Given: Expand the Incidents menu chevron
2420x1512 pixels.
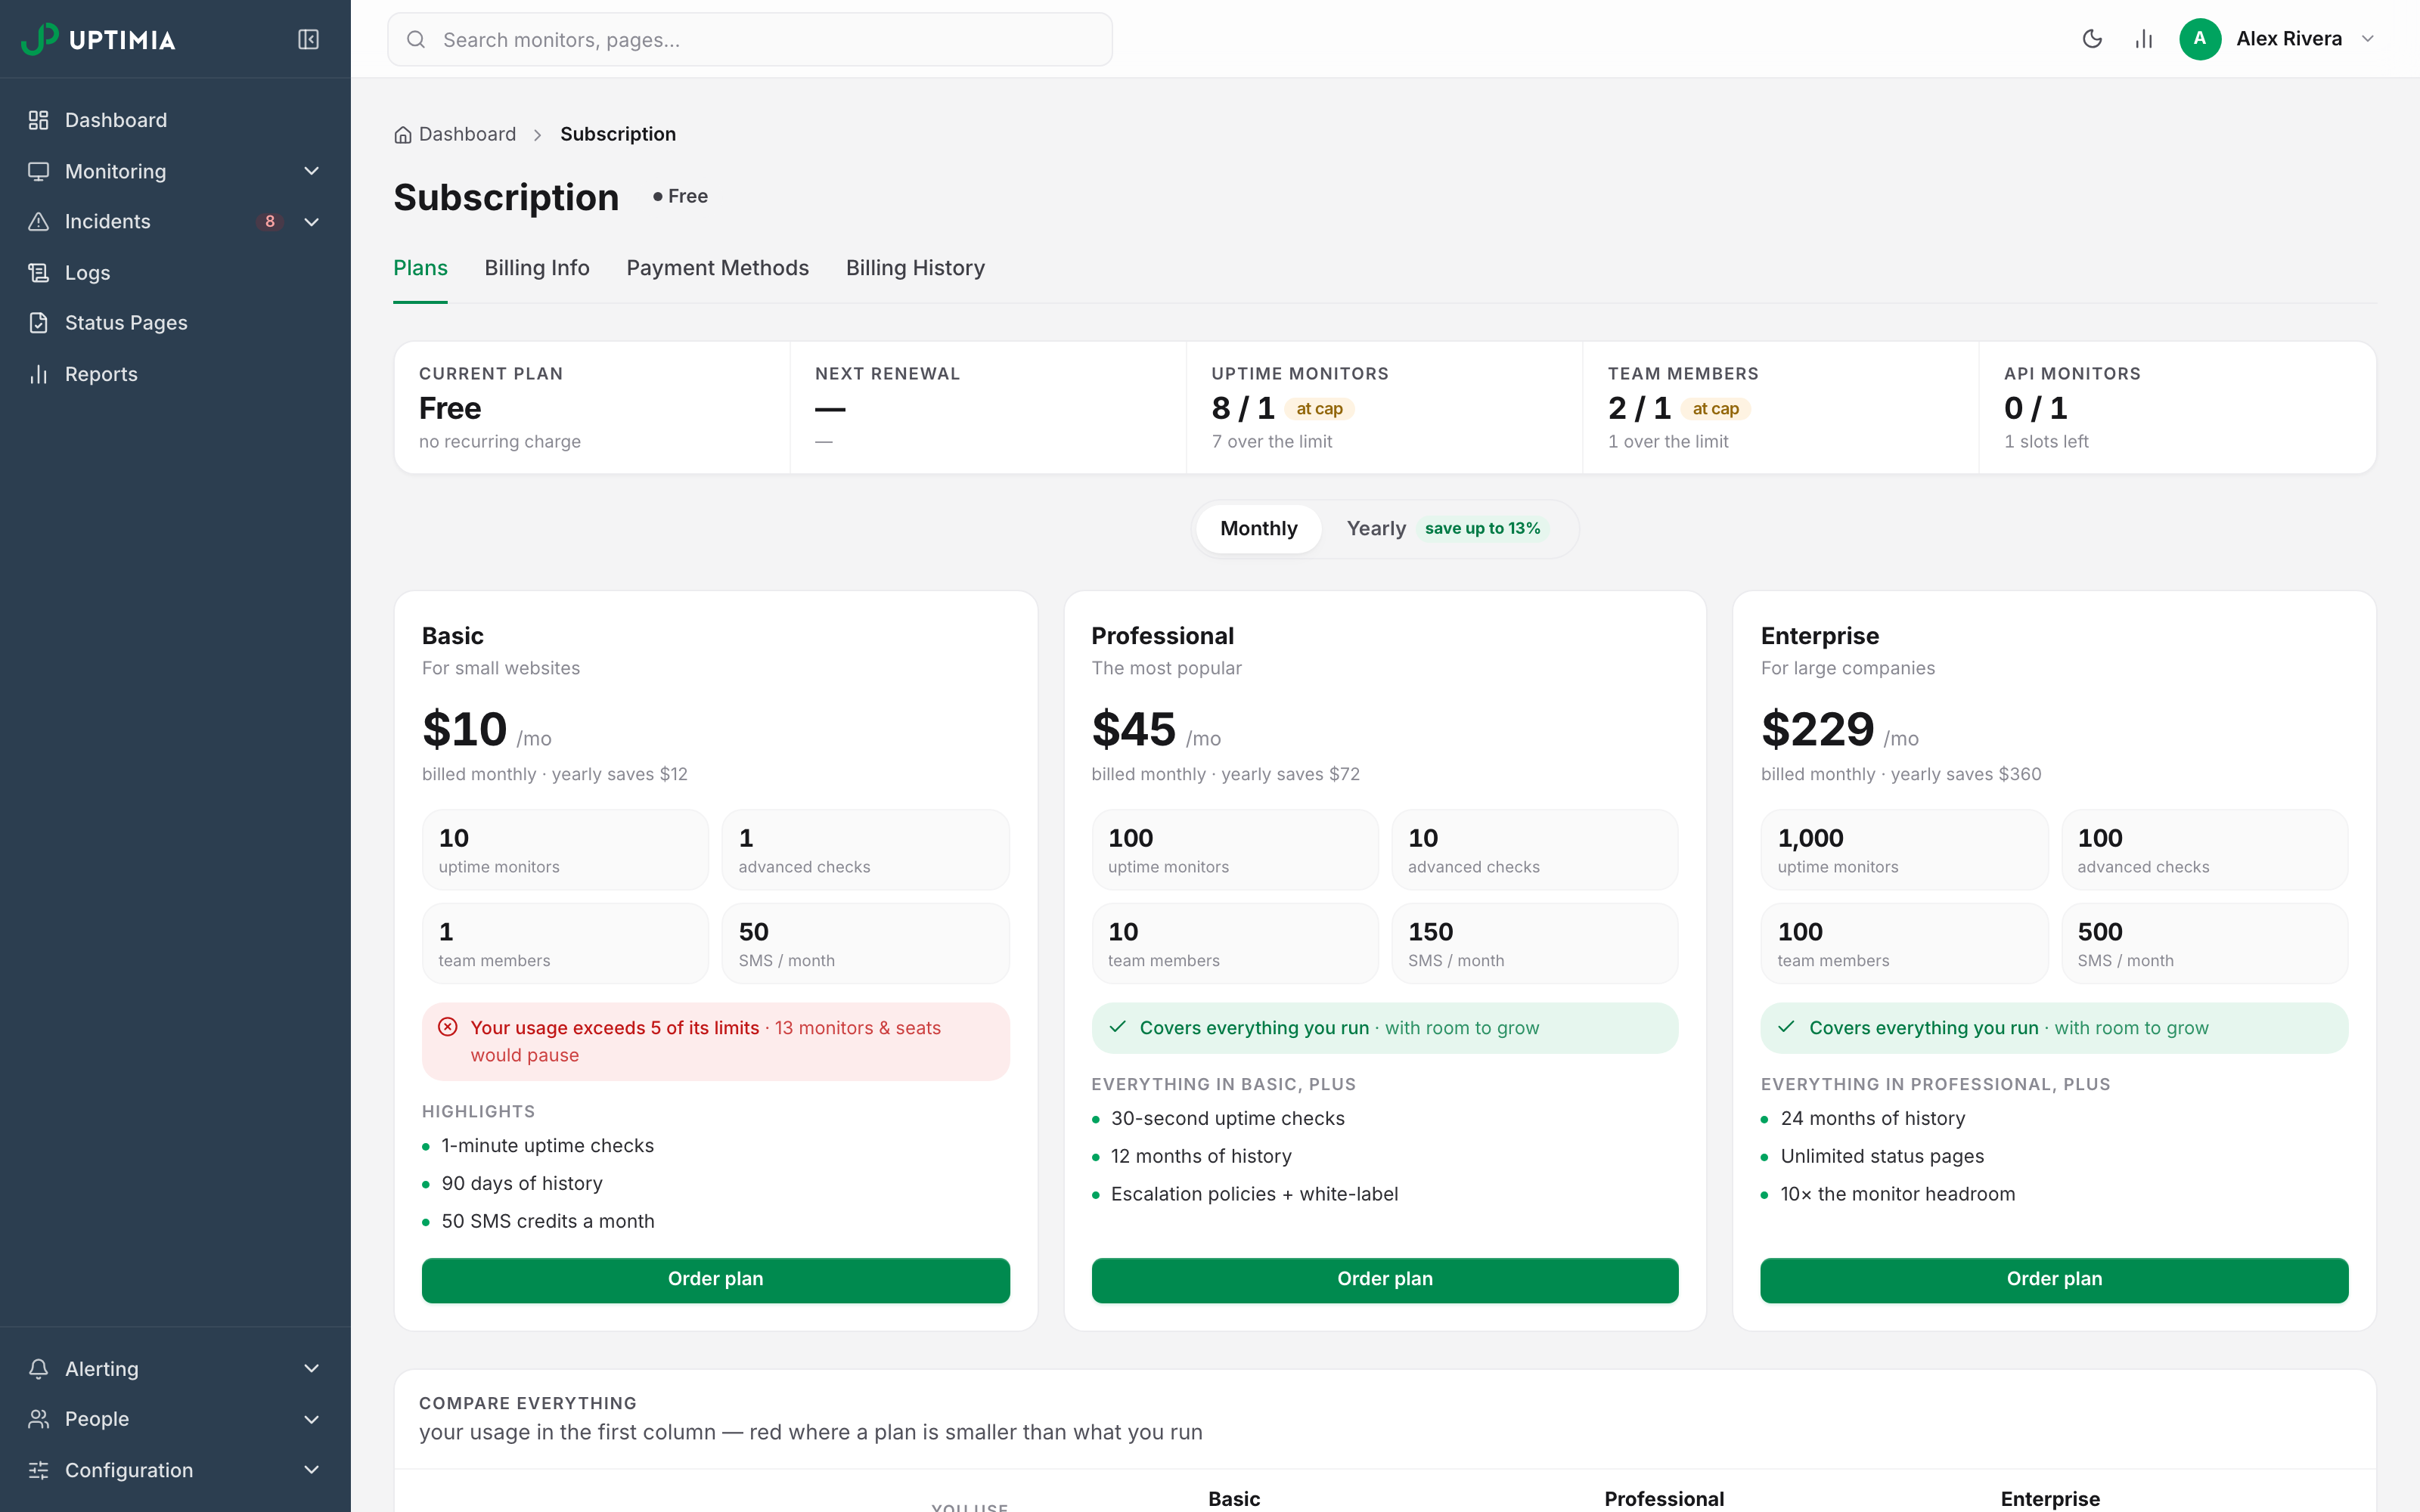Looking at the screenshot, I should pos(311,221).
